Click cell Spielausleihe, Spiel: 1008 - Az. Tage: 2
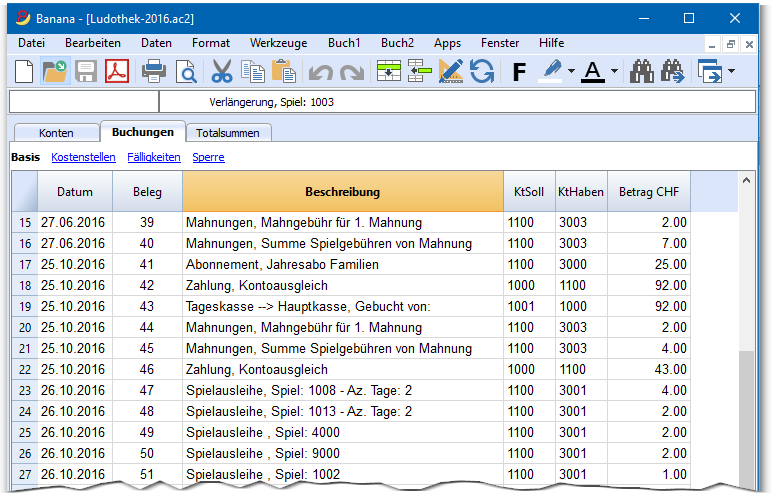The height and width of the screenshot is (502, 771). point(343,390)
